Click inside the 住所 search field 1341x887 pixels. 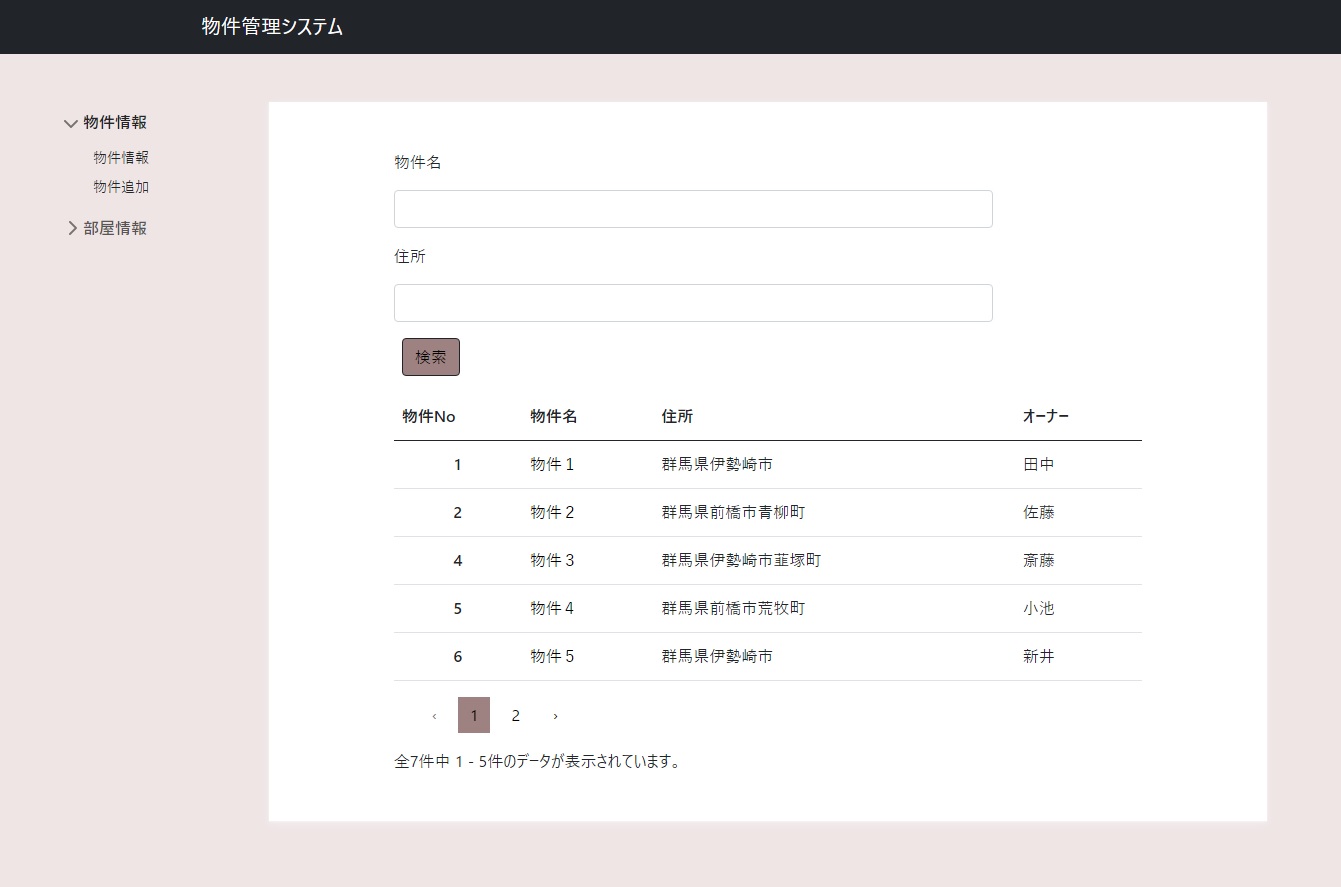[693, 302]
